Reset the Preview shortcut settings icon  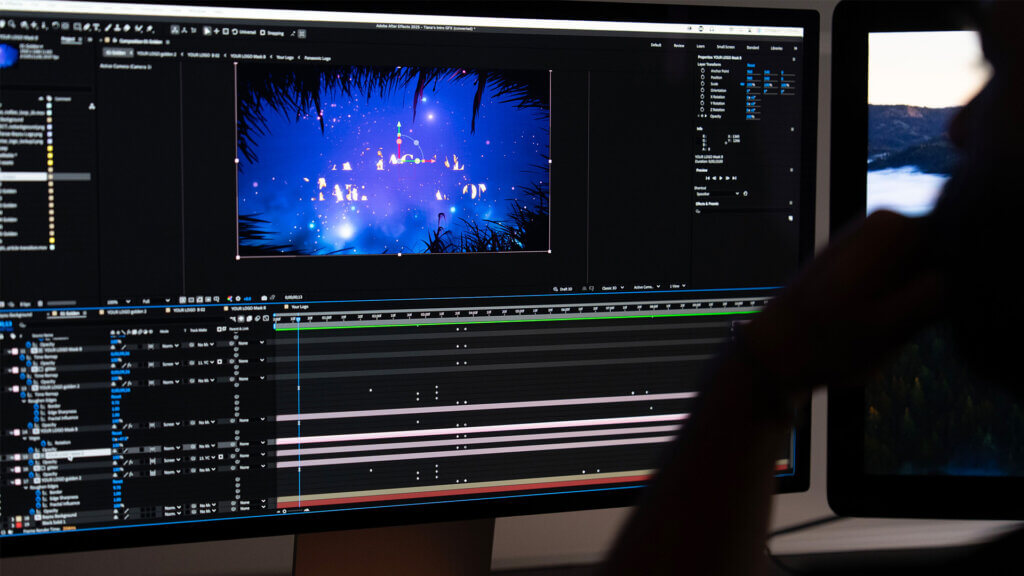click(745, 193)
